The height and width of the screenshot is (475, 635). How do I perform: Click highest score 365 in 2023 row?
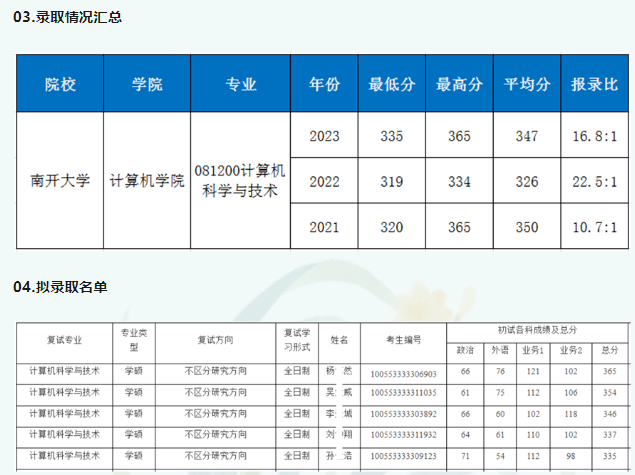[459, 136]
